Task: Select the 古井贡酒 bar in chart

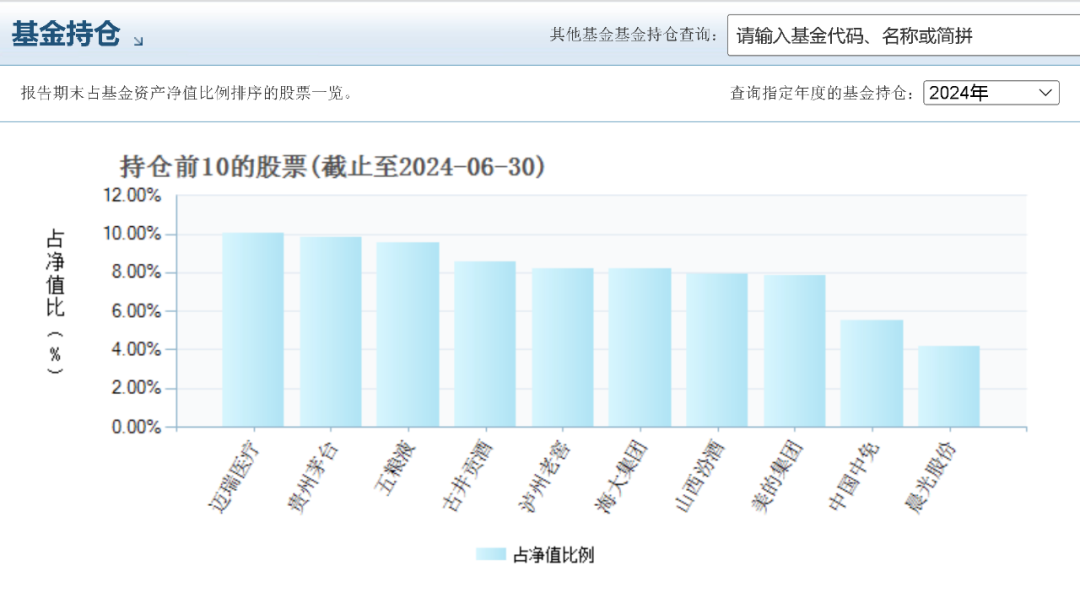Action: 485,345
